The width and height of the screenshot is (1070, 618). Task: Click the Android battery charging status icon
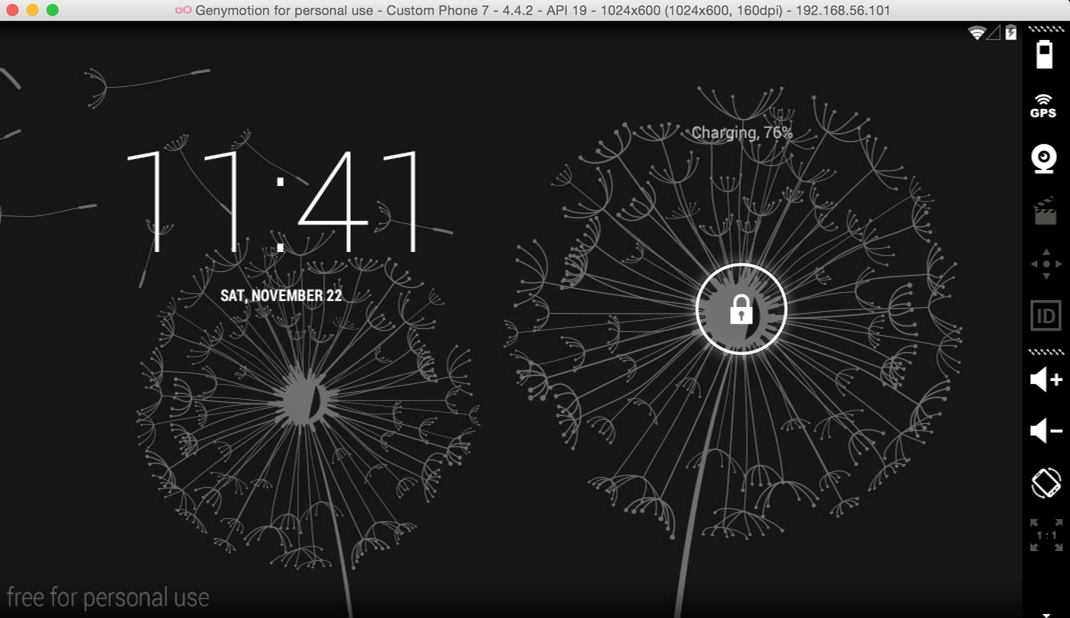coord(1011,33)
